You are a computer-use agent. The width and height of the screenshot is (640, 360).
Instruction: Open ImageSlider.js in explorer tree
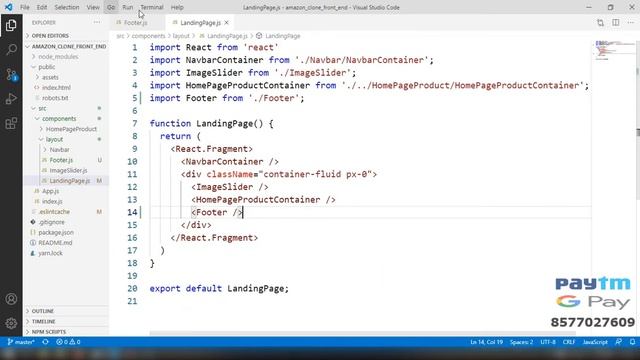click(68, 170)
